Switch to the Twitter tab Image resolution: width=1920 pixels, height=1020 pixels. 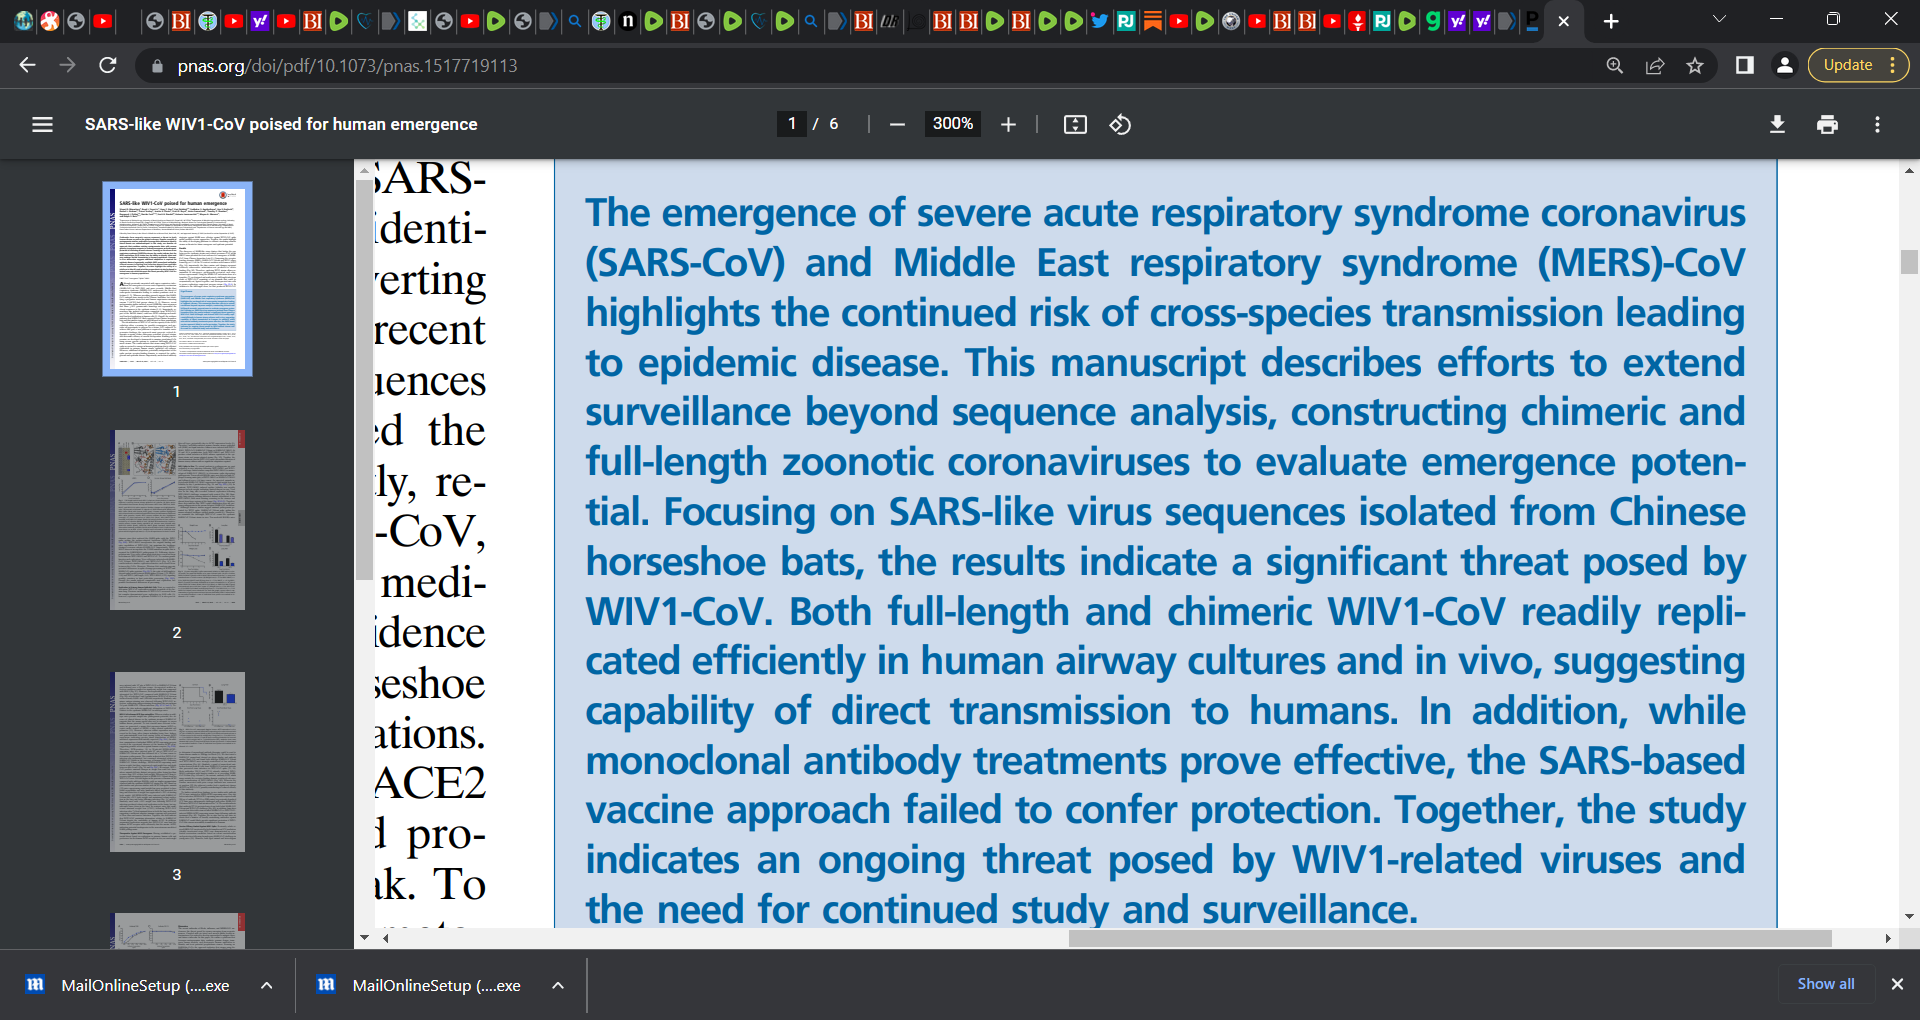coord(1099,20)
